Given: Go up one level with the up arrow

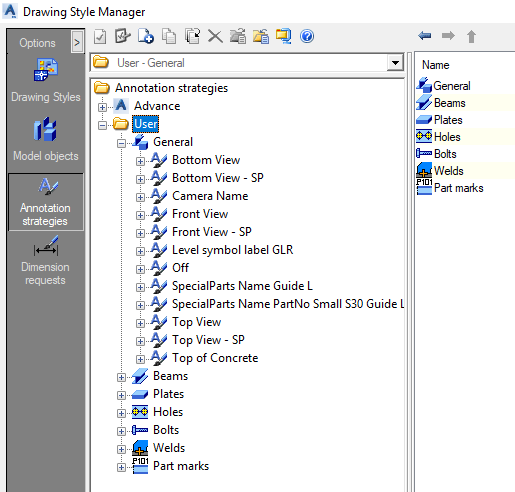Looking at the screenshot, I should (471, 36).
